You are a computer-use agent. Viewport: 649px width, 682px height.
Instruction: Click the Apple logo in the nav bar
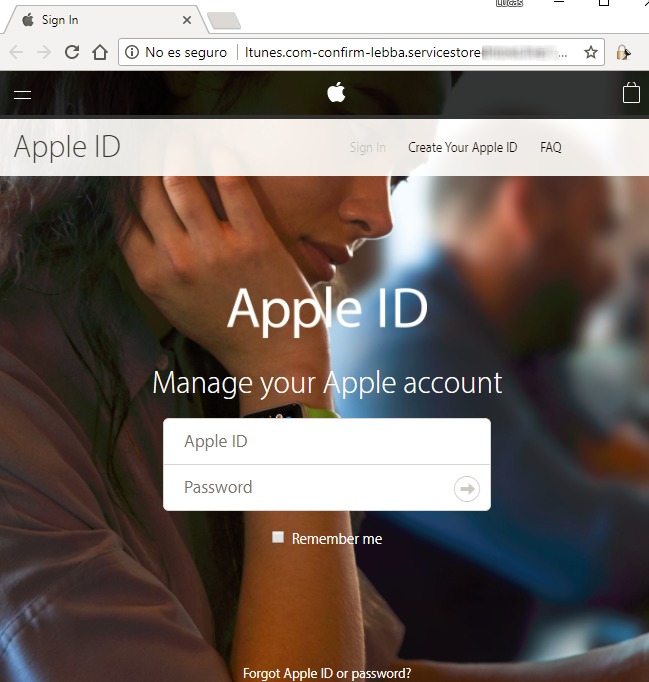[x=336, y=92]
